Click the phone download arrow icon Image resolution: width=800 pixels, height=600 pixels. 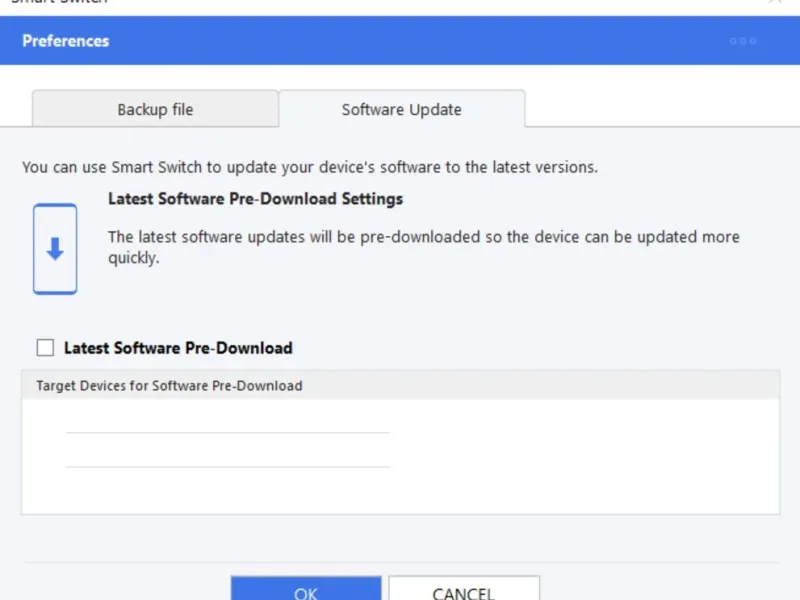click(x=55, y=249)
